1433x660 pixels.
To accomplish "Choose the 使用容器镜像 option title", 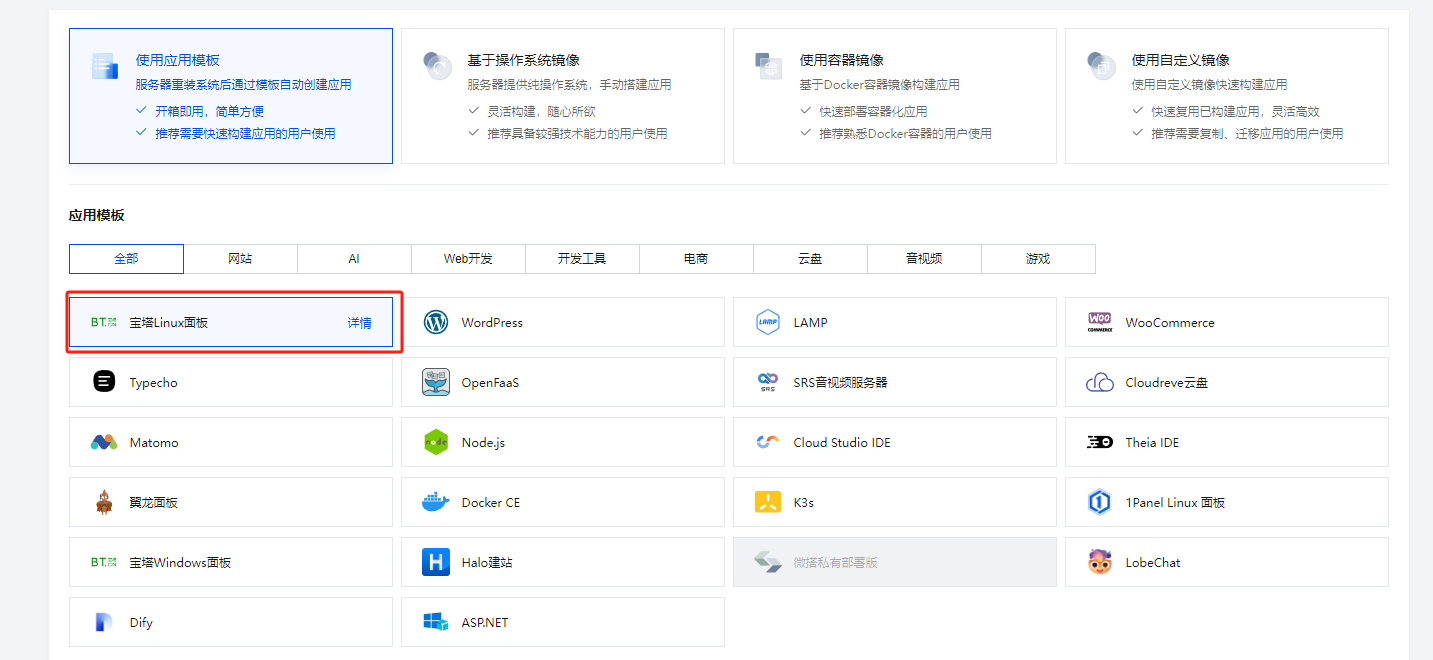I will [841, 60].
